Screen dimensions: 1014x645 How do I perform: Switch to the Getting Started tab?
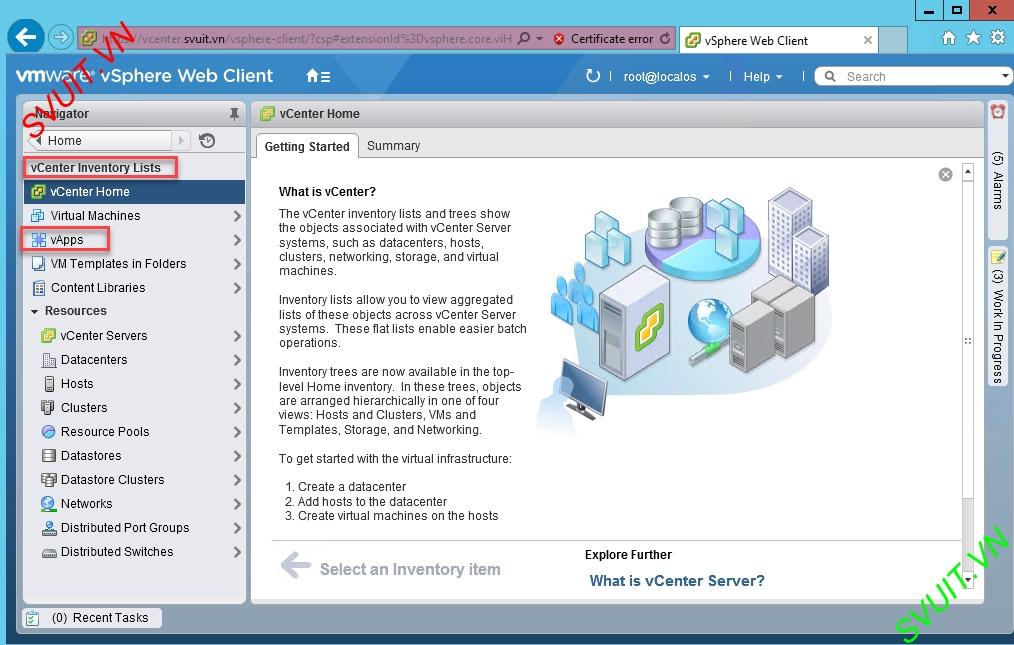pyautogui.click(x=307, y=146)
